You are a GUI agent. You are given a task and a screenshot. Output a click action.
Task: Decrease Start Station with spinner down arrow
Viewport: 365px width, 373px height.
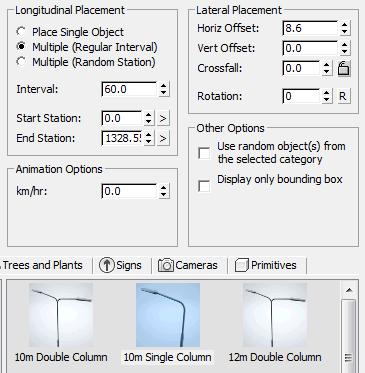(149, 122)
